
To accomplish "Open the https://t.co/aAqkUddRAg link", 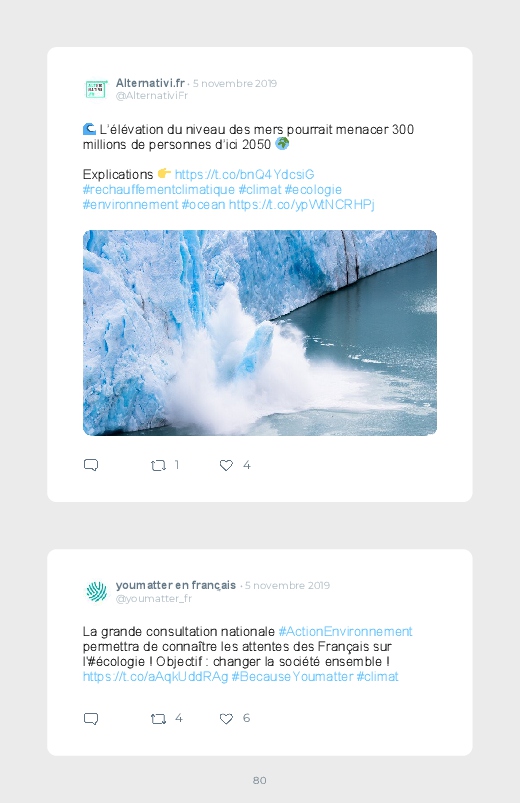I will click(155, 677).
